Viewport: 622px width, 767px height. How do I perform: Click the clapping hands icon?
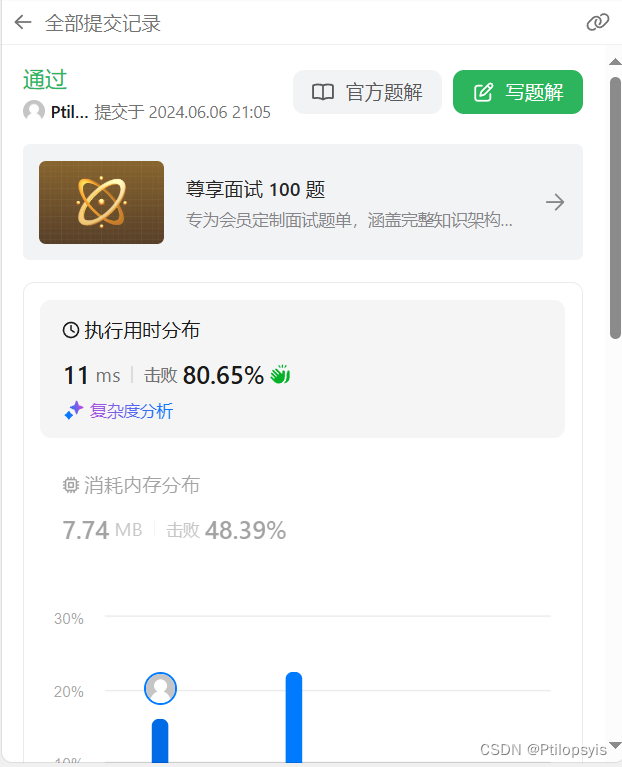tap(280, 375)
